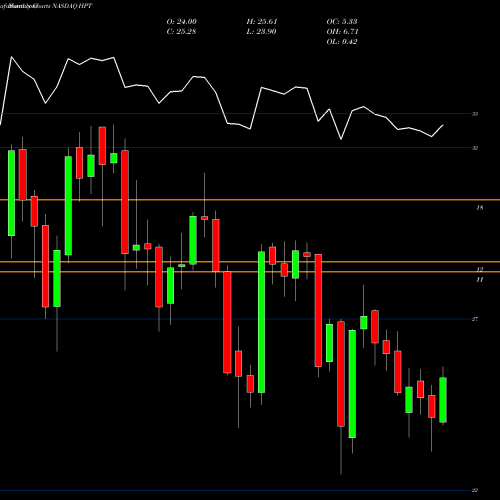This screenshot has height=500, width=500.
Task: Click the low value L: 23.90
Action: coord(262,32)
